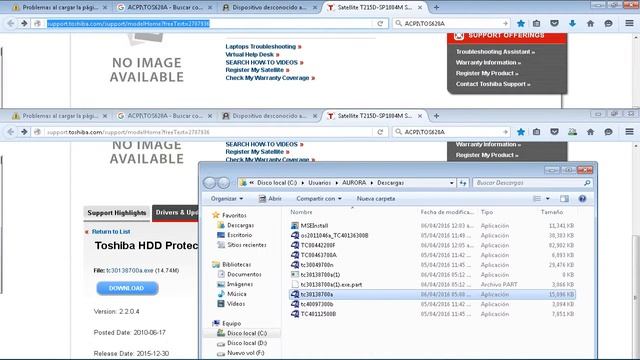Open the Virtual Help Desk link
This screenshot has width=640, height=360.
point(249,54)
